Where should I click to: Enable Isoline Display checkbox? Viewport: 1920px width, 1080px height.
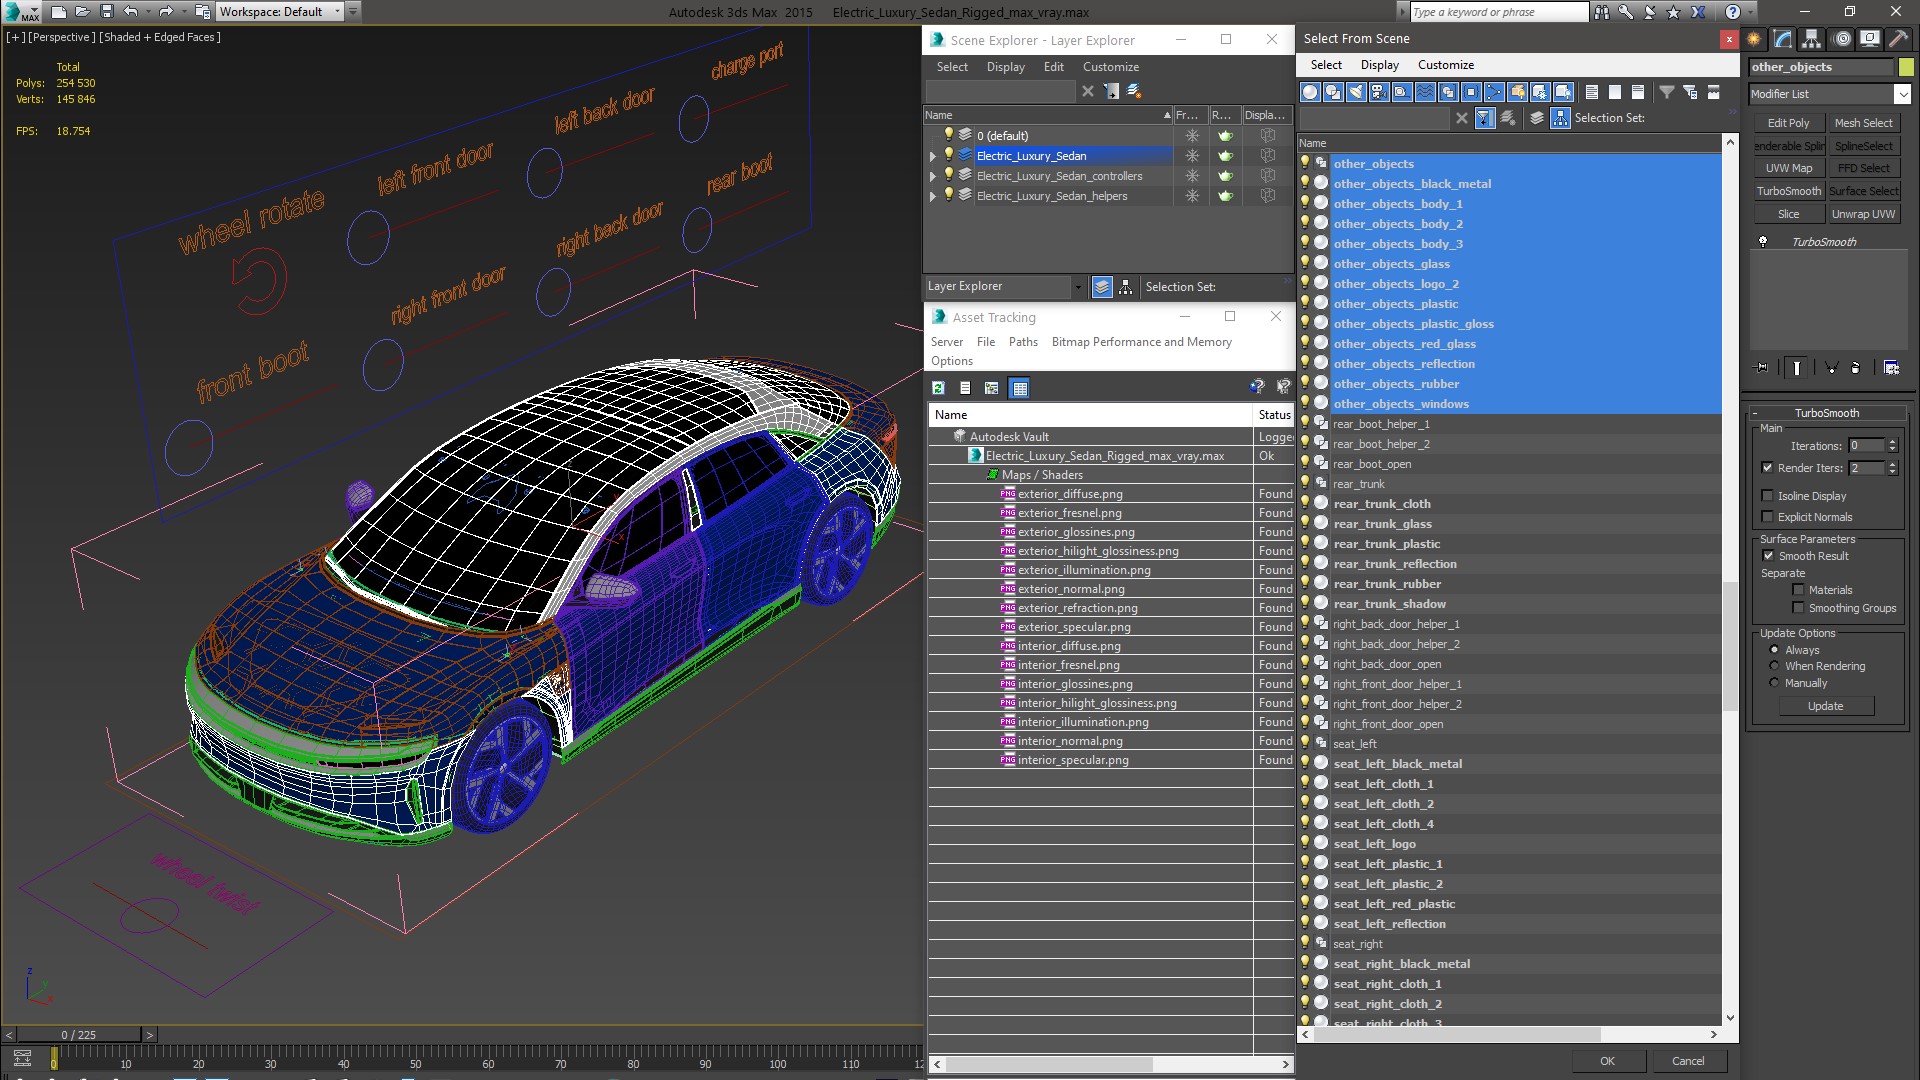tap(1767, 496)
